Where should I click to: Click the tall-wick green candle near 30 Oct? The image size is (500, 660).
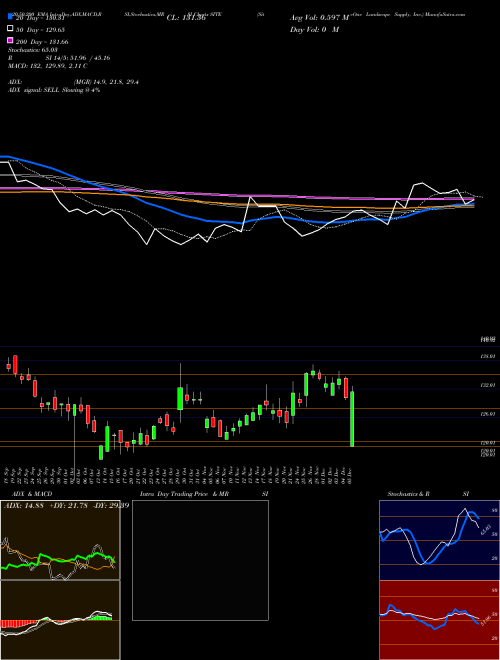(x=180, y=398)
